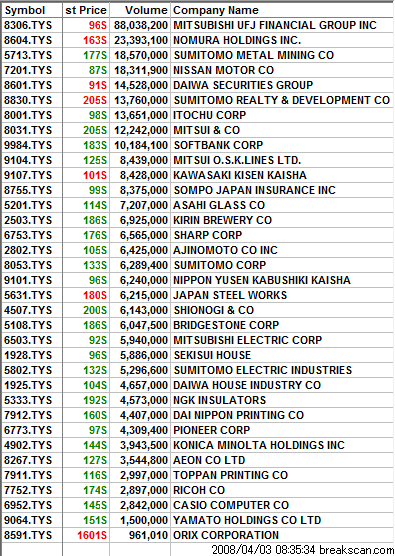Image resolution: width=395 pixels, height=556 pixels.
Task: Select the RICOH CO row
Action: pyautogui.click(x=198, y=490)
